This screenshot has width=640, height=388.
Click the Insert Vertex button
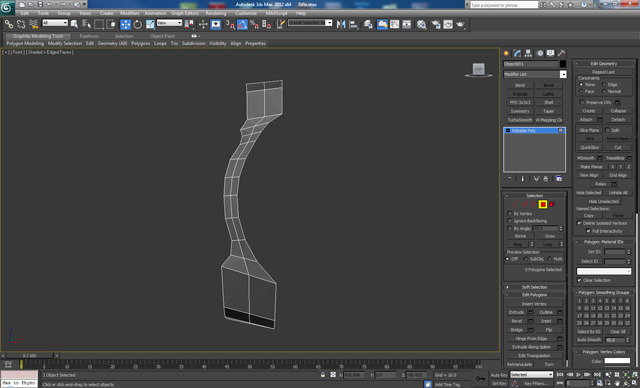534,304
